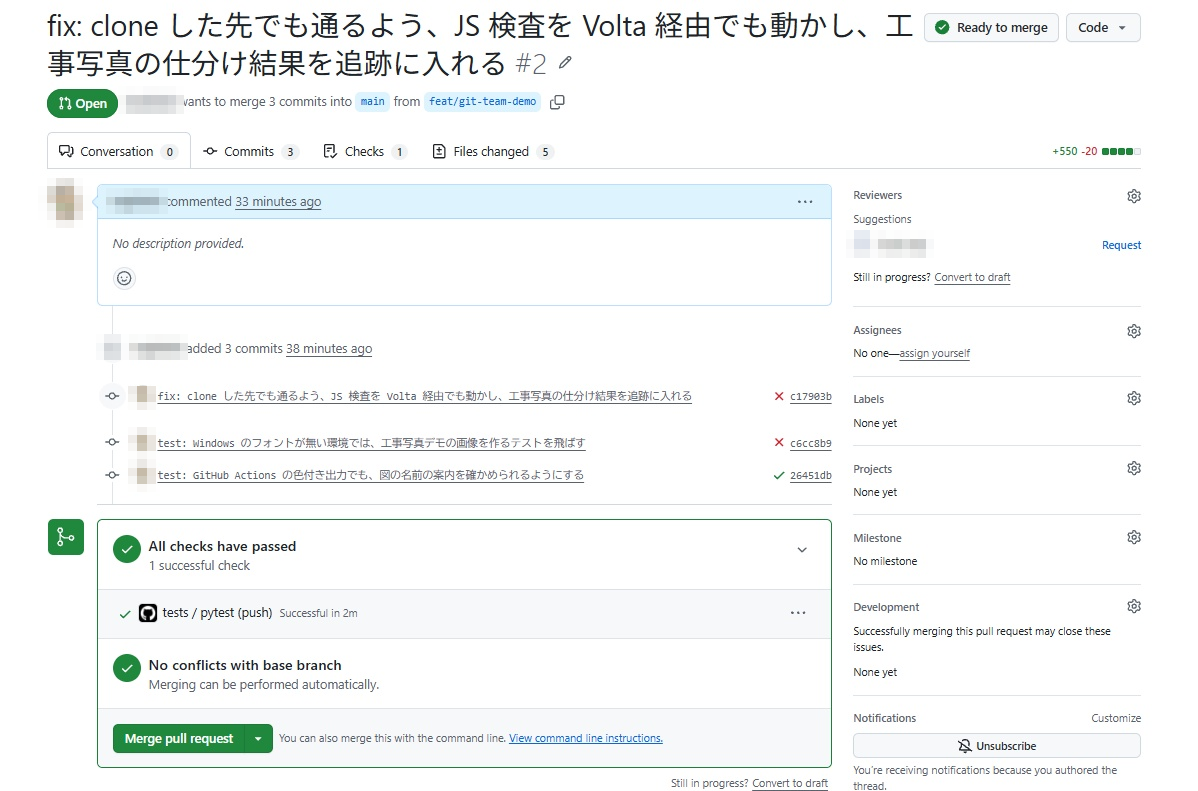1198x791 pixels.
Task: Click the '38 minutes ago' commits timestamp
Action: click(329, 348)
